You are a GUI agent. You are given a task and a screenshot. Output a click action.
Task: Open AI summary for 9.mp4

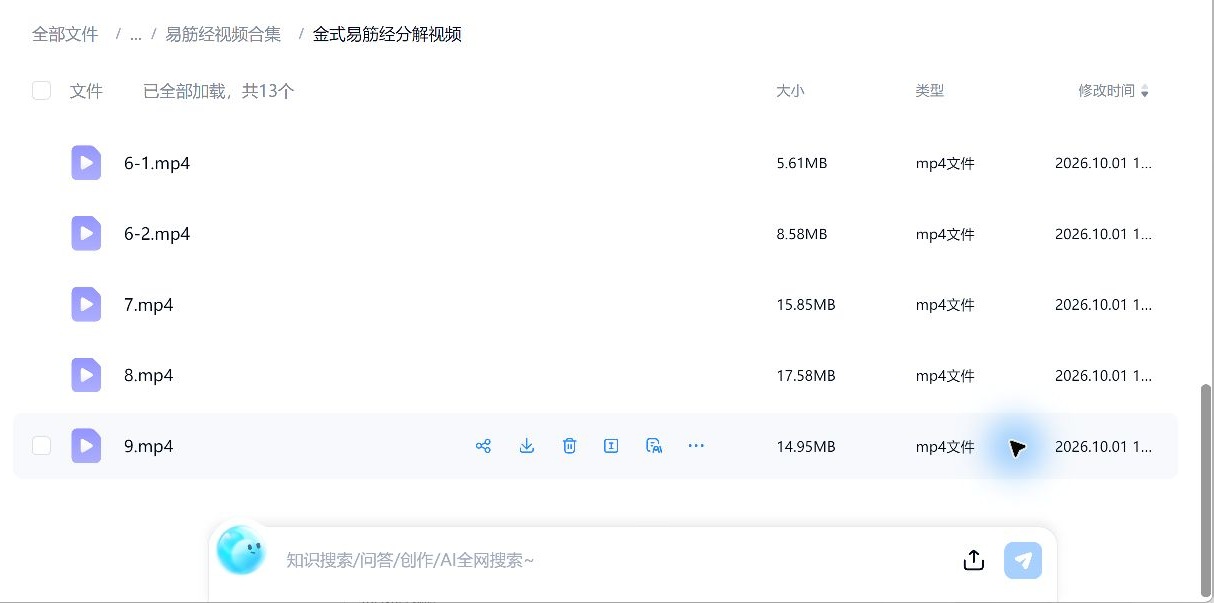click(x=654, y=446)
